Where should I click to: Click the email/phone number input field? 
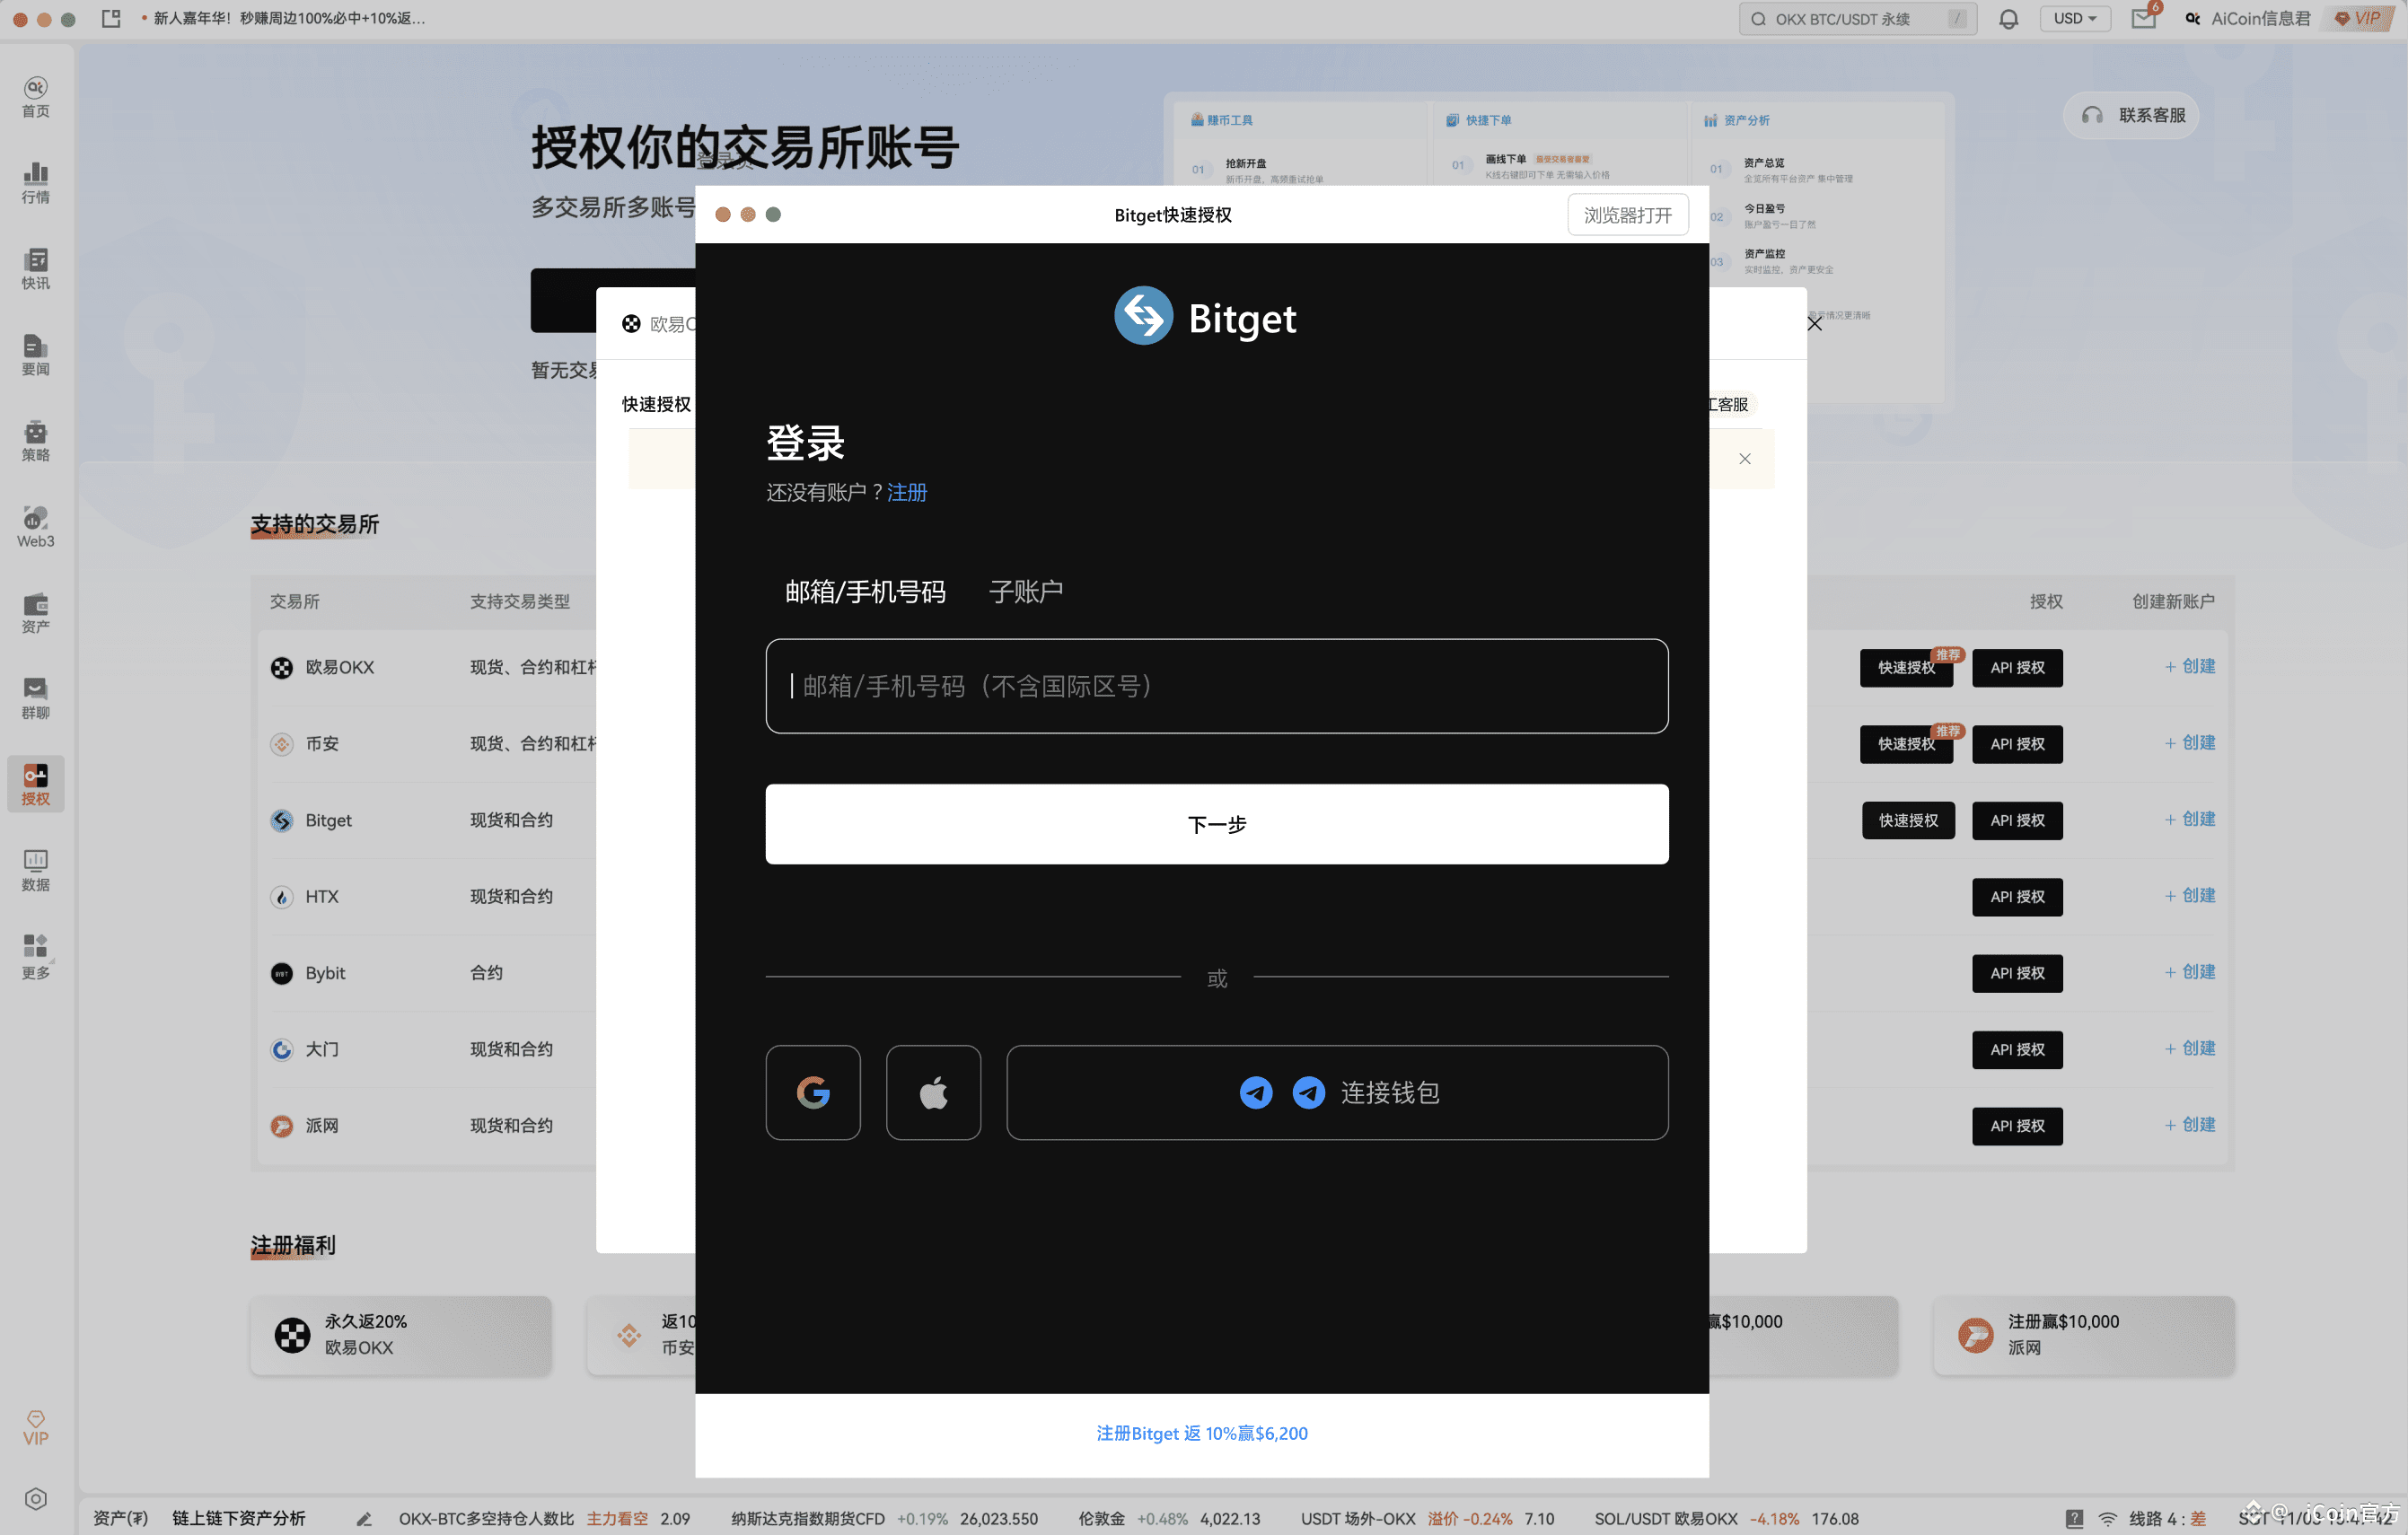click(x=1216, y=686)
